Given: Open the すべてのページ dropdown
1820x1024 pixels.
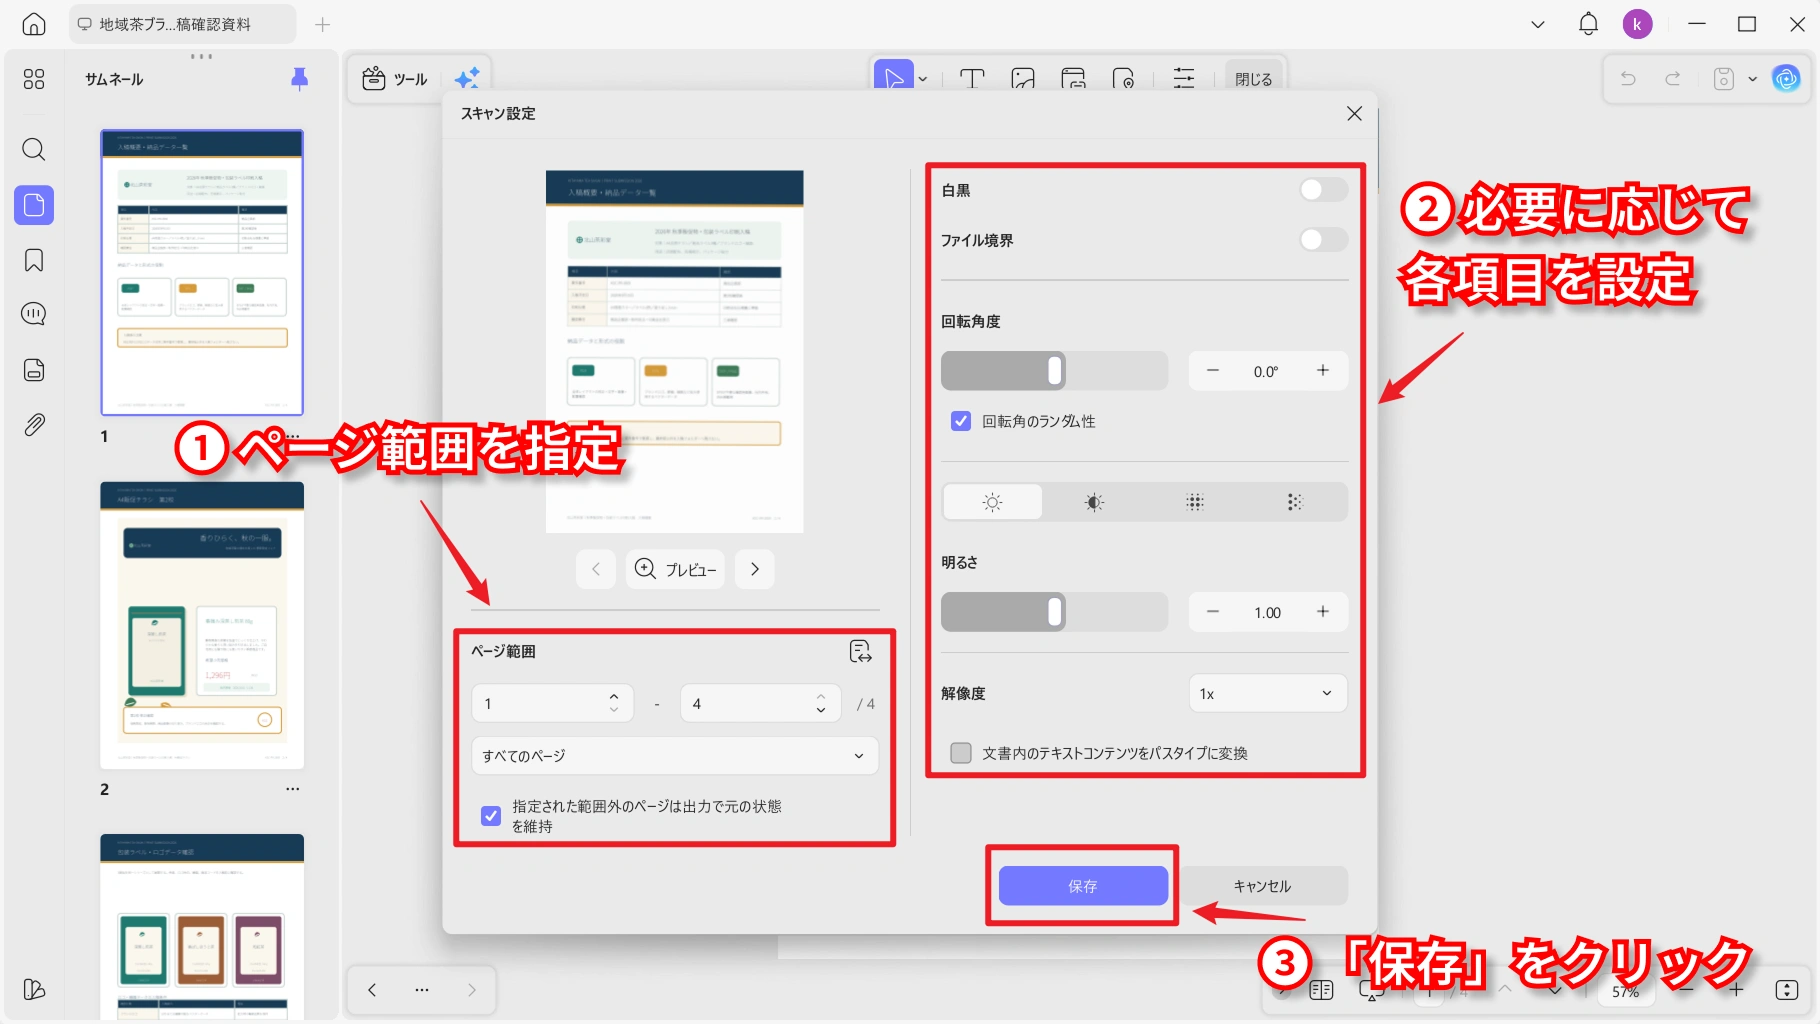Looking at the screenshot, I should click(675, 756).
